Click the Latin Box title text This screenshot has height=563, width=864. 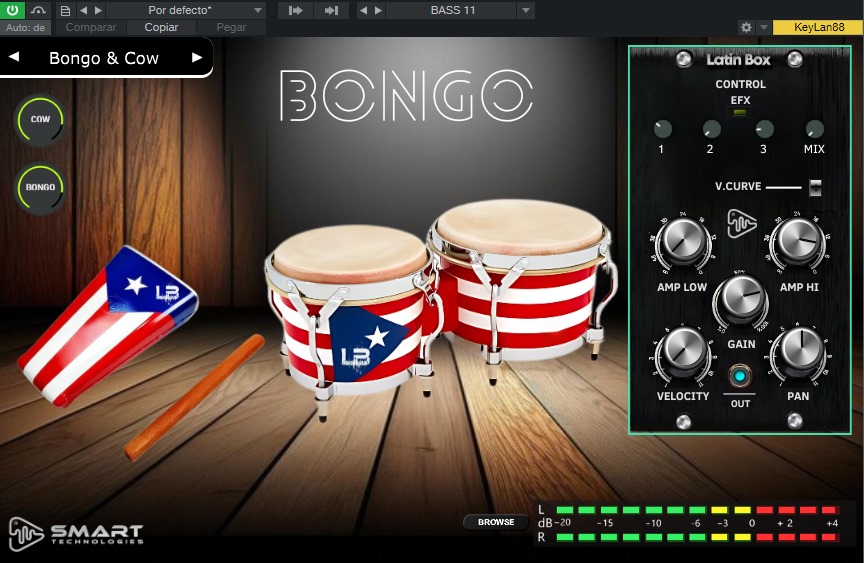click(738, 59)
